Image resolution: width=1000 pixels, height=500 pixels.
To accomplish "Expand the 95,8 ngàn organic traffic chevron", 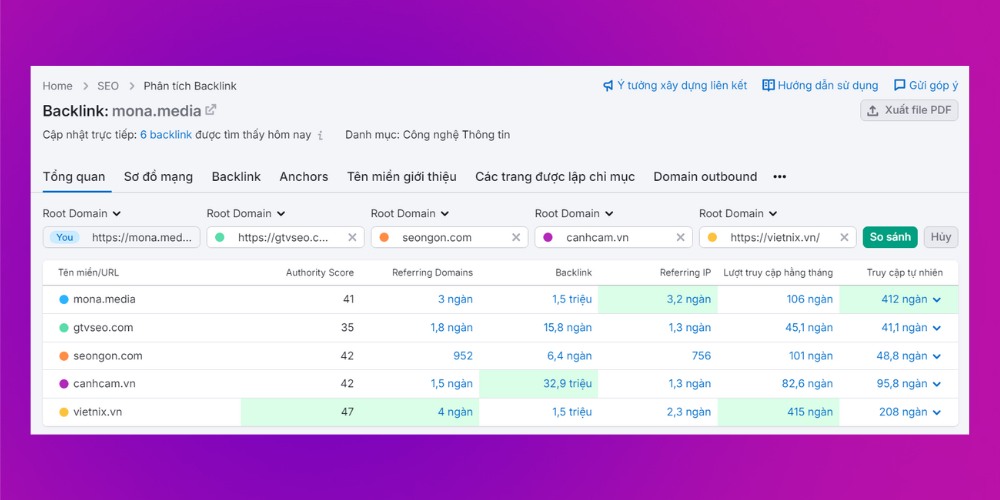I will click(937, 384).
